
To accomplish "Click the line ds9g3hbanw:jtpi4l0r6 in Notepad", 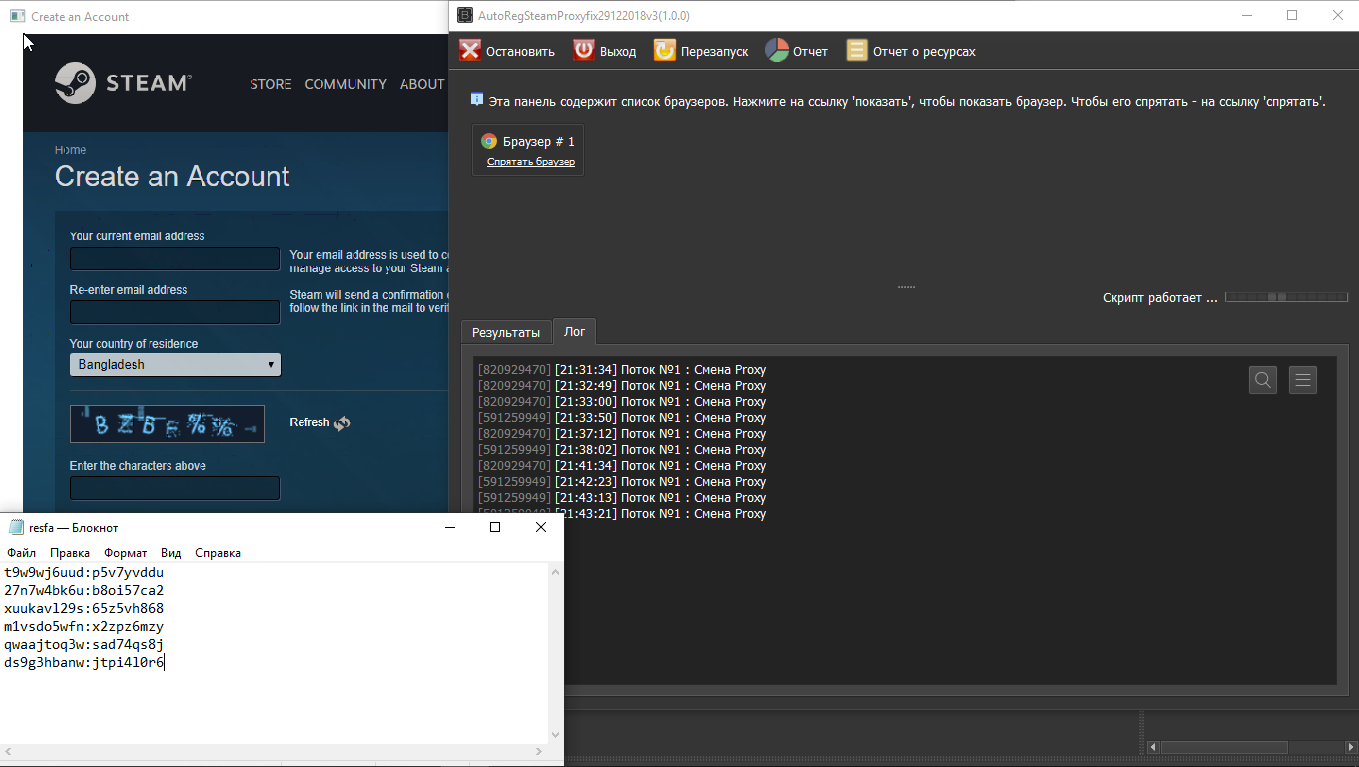I will 84,662.
